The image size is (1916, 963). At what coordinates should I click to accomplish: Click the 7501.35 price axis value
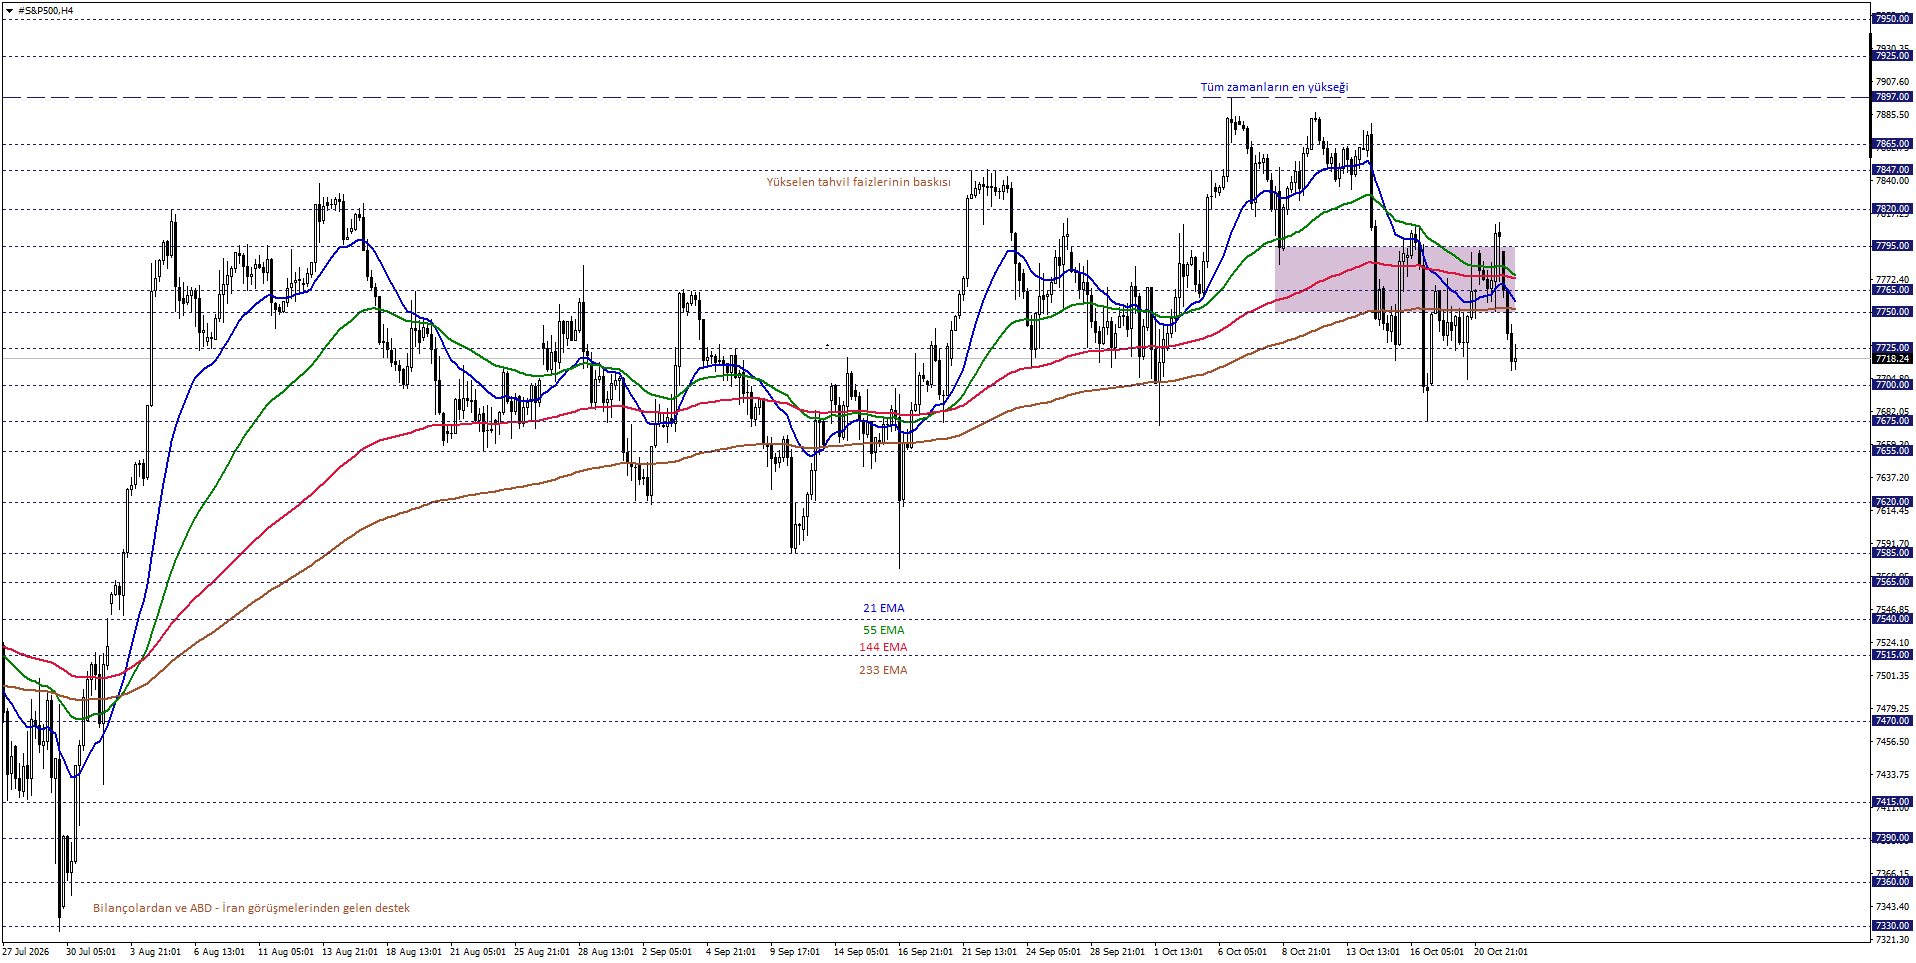pos(1892,676)
